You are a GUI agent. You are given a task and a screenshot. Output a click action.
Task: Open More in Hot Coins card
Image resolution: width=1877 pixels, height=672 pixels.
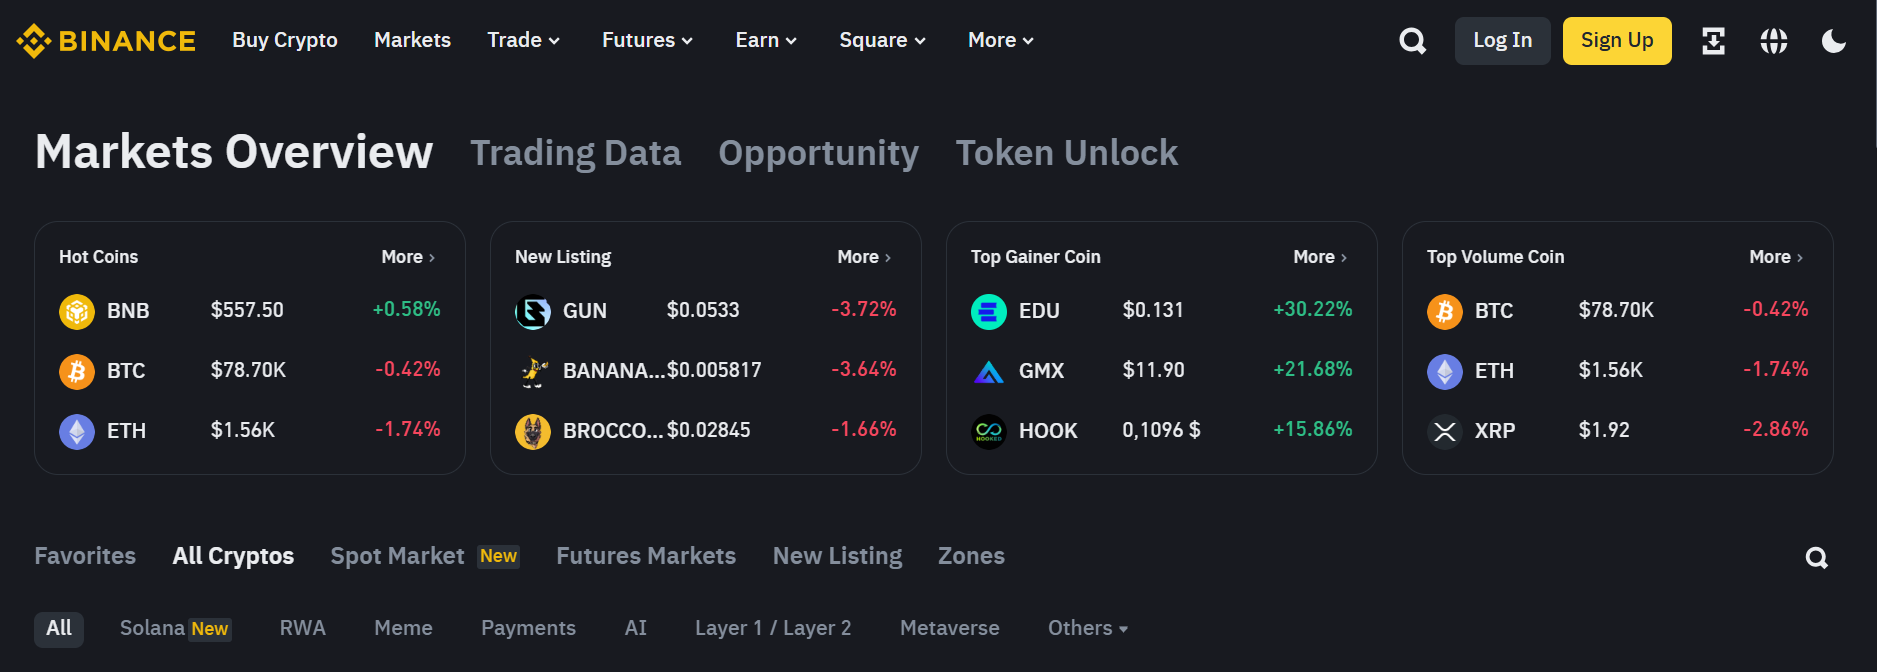408,257
